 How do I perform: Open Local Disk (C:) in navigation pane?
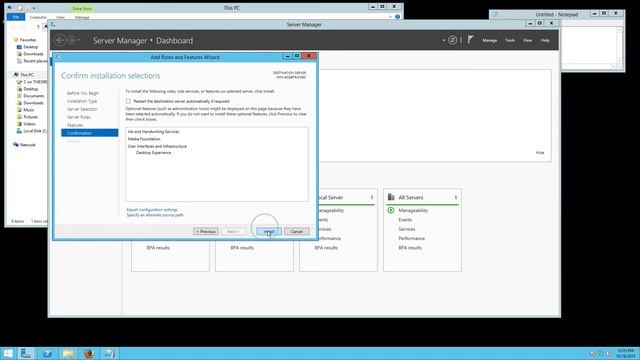coord(32,131)
